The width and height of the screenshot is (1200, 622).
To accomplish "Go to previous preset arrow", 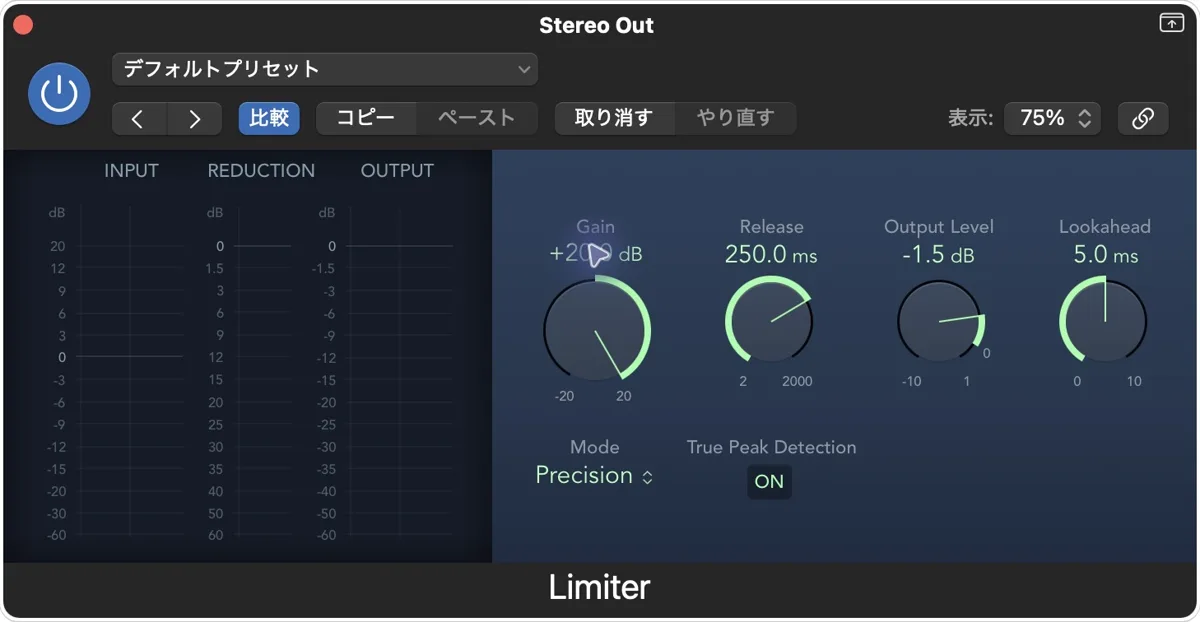I will click(x=138, y=118).
